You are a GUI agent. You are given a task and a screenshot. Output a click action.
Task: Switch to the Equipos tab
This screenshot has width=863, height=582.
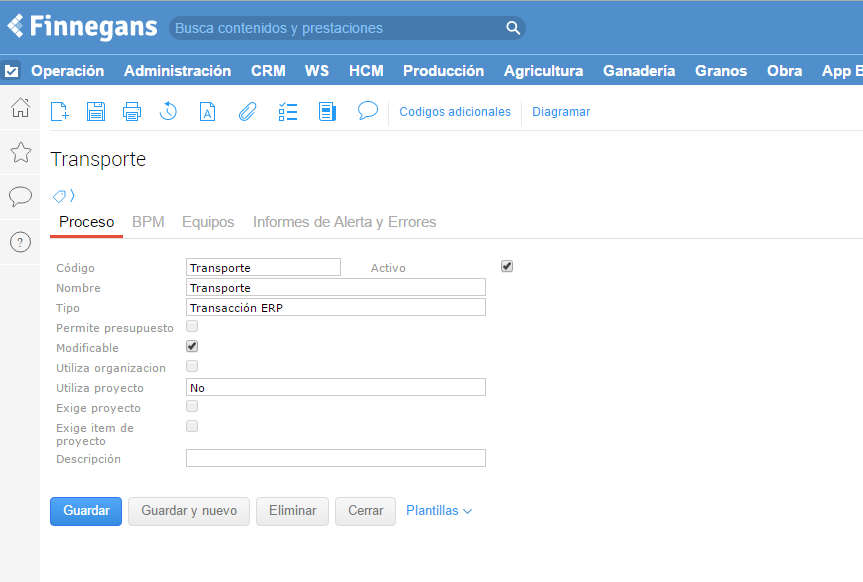tap(208, 222)
